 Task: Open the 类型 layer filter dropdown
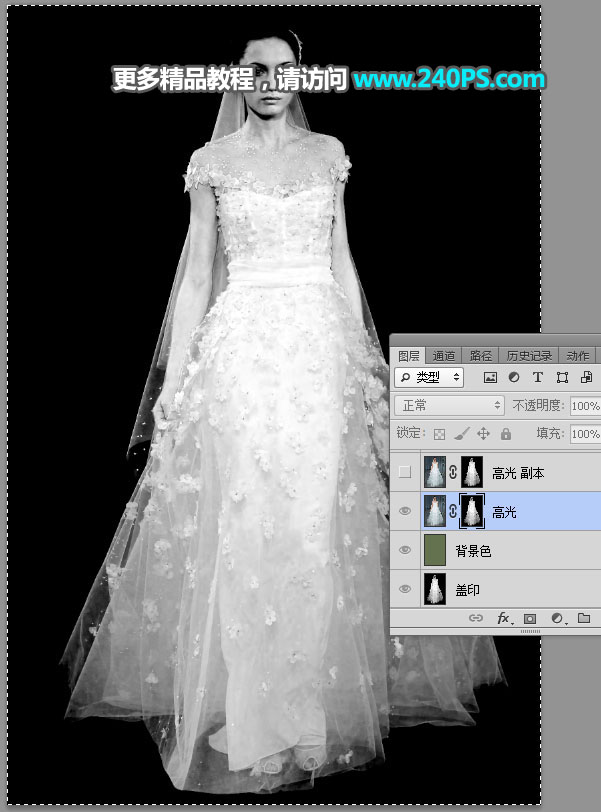(429, 378)
